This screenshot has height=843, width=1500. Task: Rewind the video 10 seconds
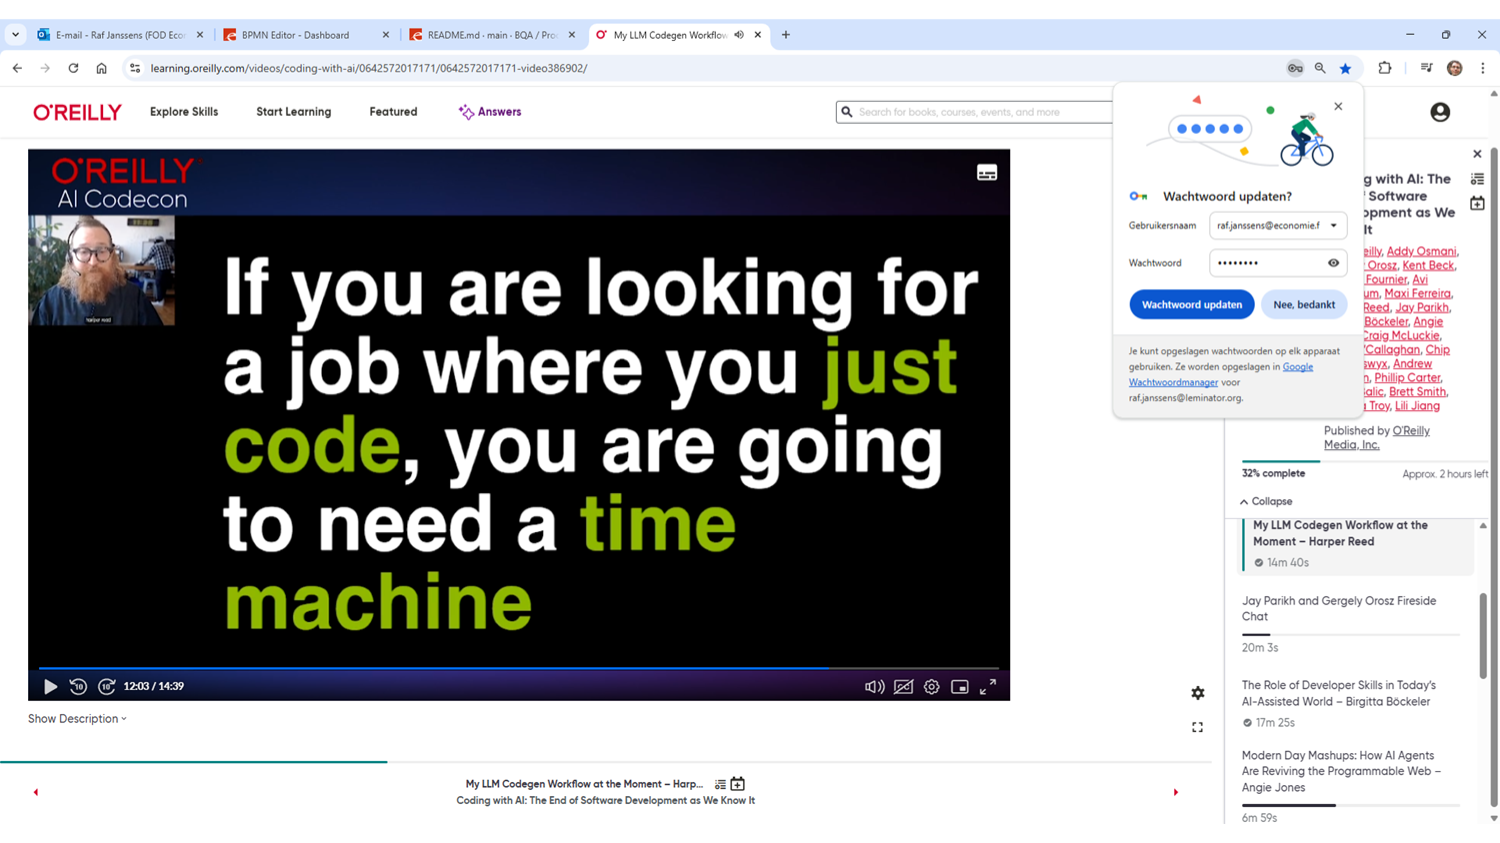(77, 687)
